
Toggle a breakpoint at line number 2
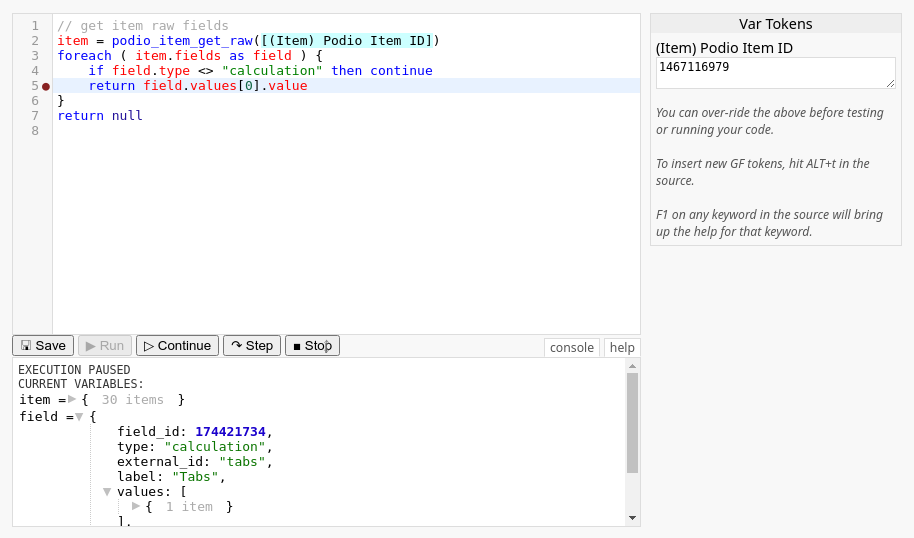pyautogui.click(x=35, y=41)
